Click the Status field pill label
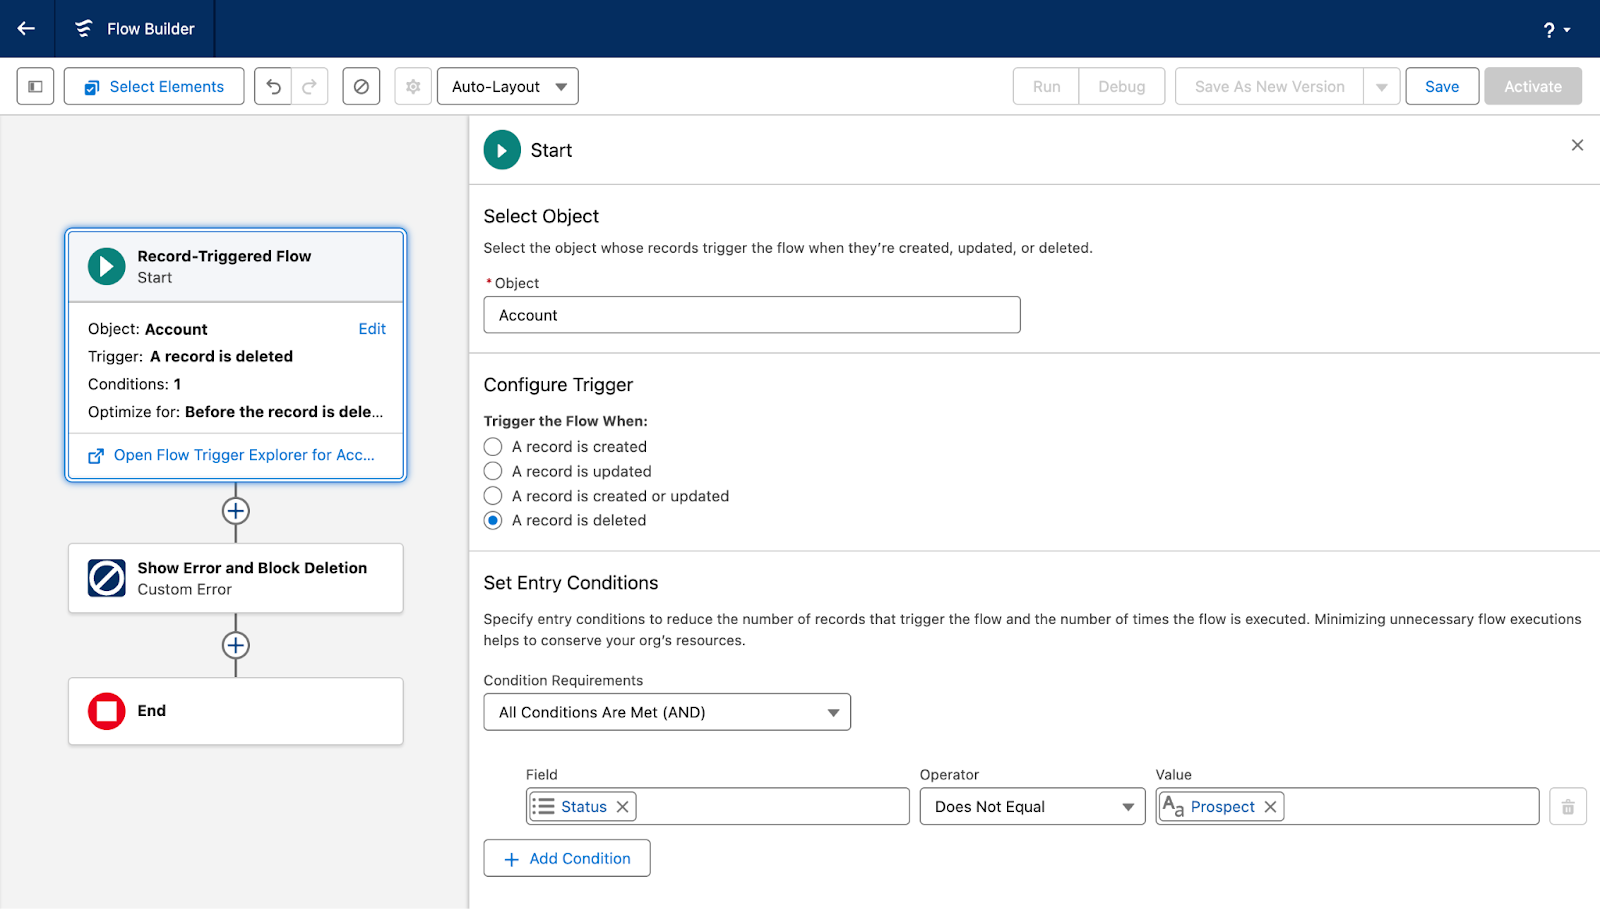This screenshot has width=1600, height=909. 584,807
